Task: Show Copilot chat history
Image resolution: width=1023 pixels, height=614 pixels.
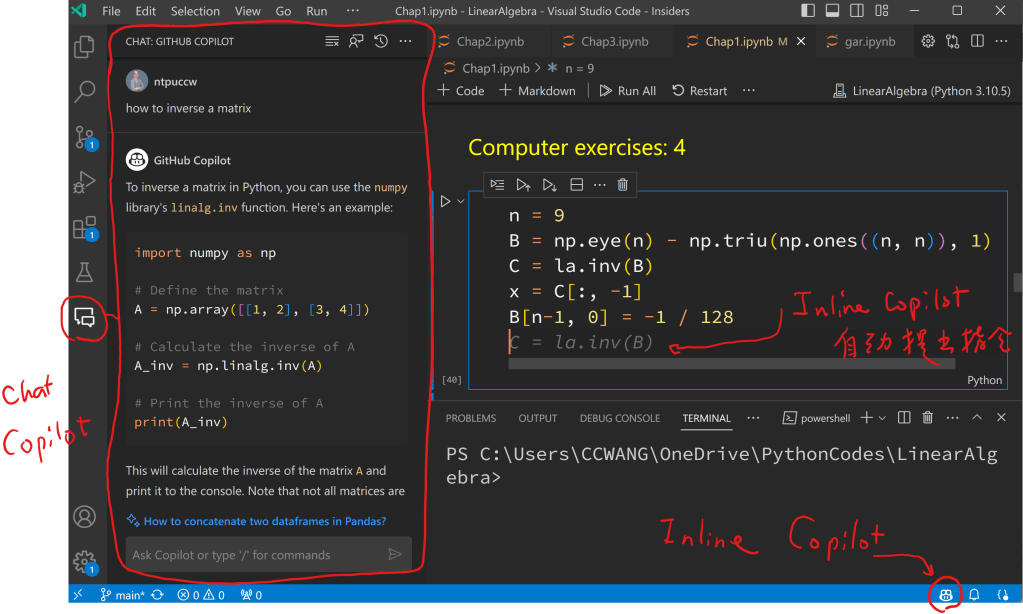Action: pos(381,42)
